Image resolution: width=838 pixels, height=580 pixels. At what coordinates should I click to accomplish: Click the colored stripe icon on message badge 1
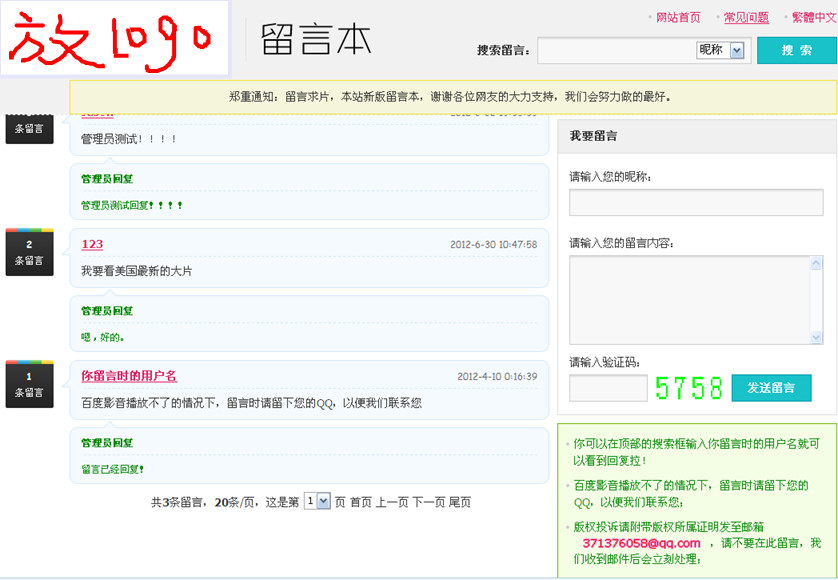pos(30,360)
